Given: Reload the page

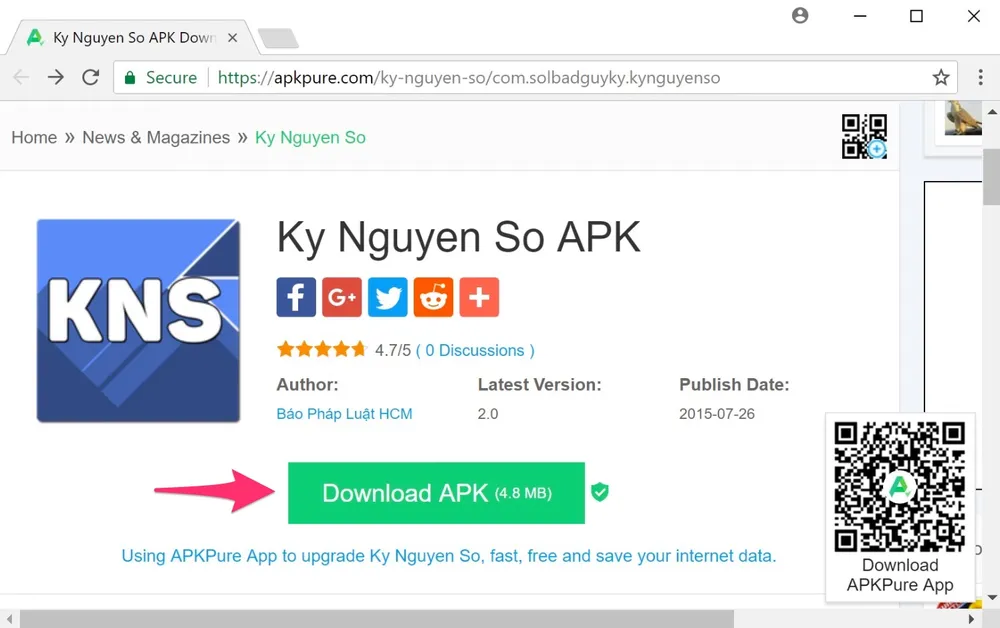Looking at the screenshot, I should (x=91, y=77).
